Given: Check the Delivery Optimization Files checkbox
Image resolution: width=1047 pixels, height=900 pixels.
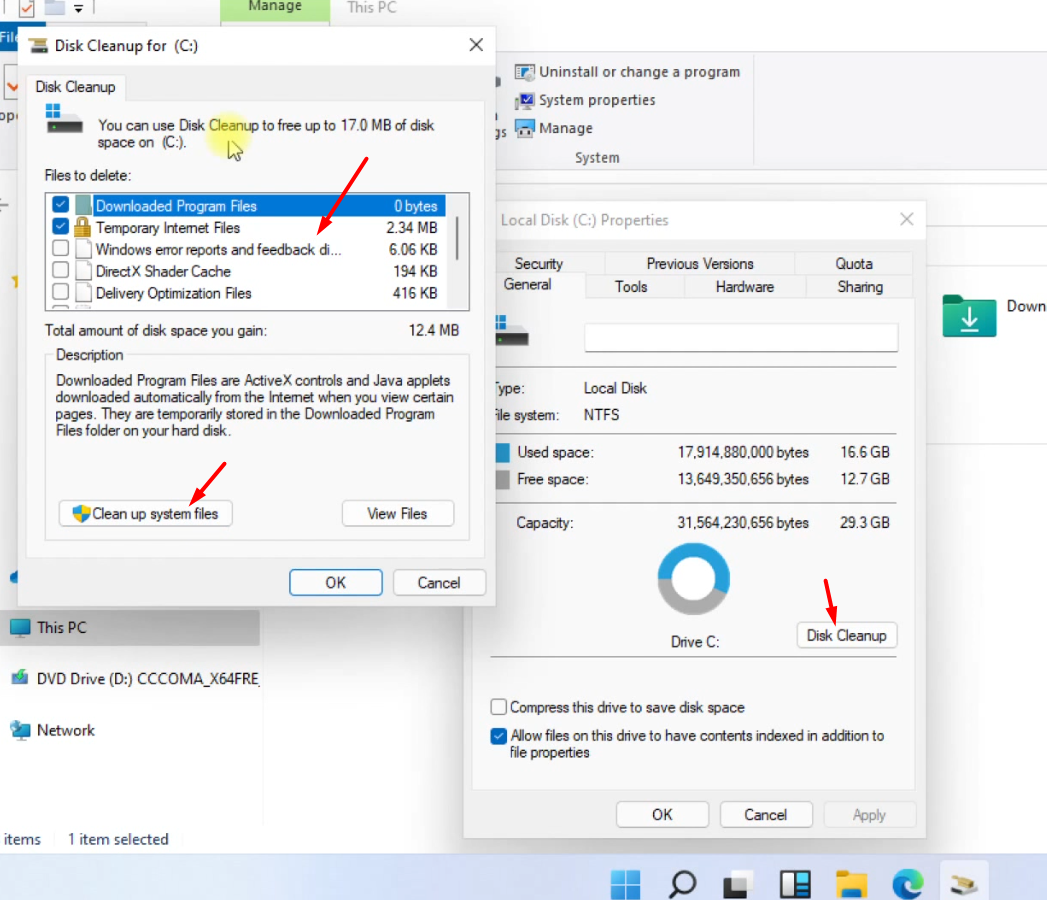Looking at the screenshot, I should (60, 292).
